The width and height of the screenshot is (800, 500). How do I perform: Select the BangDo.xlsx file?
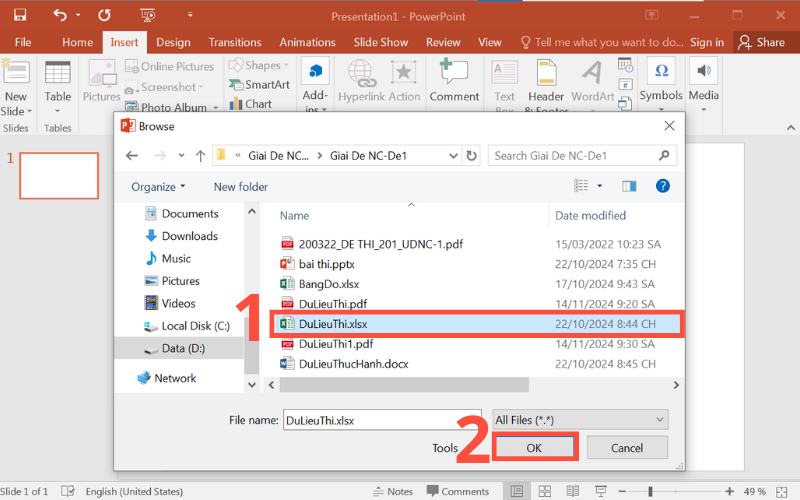click(x=328, y=284)
